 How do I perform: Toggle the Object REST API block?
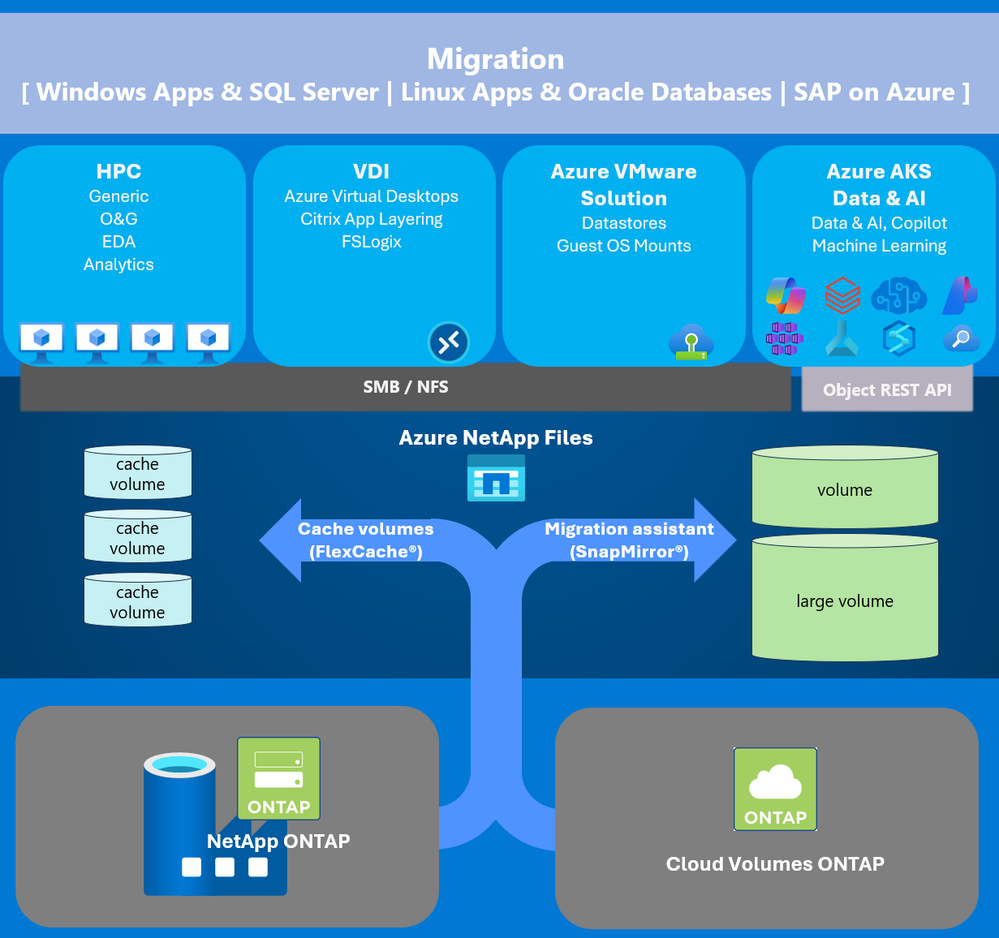point(886,390)
